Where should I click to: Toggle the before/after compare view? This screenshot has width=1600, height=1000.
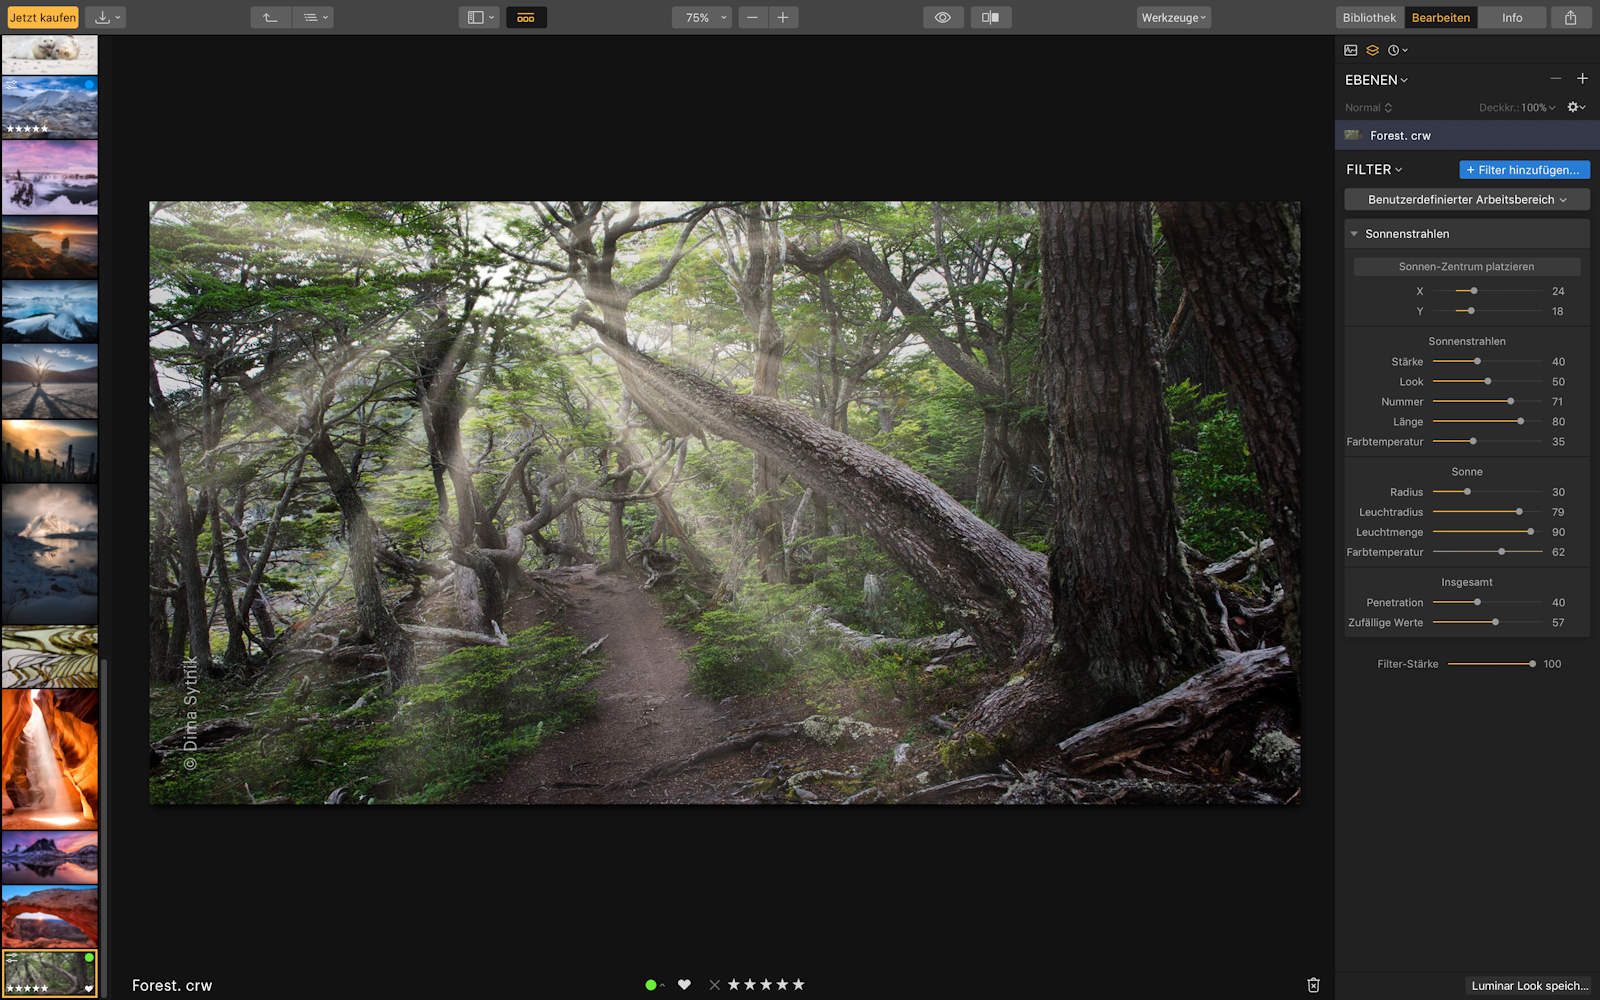pos(990,18)
